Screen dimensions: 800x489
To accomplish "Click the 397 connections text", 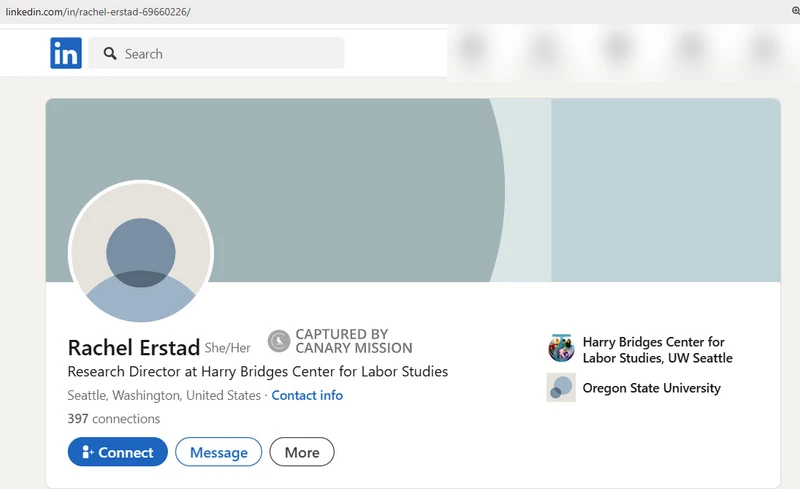I will click(114, 419).
